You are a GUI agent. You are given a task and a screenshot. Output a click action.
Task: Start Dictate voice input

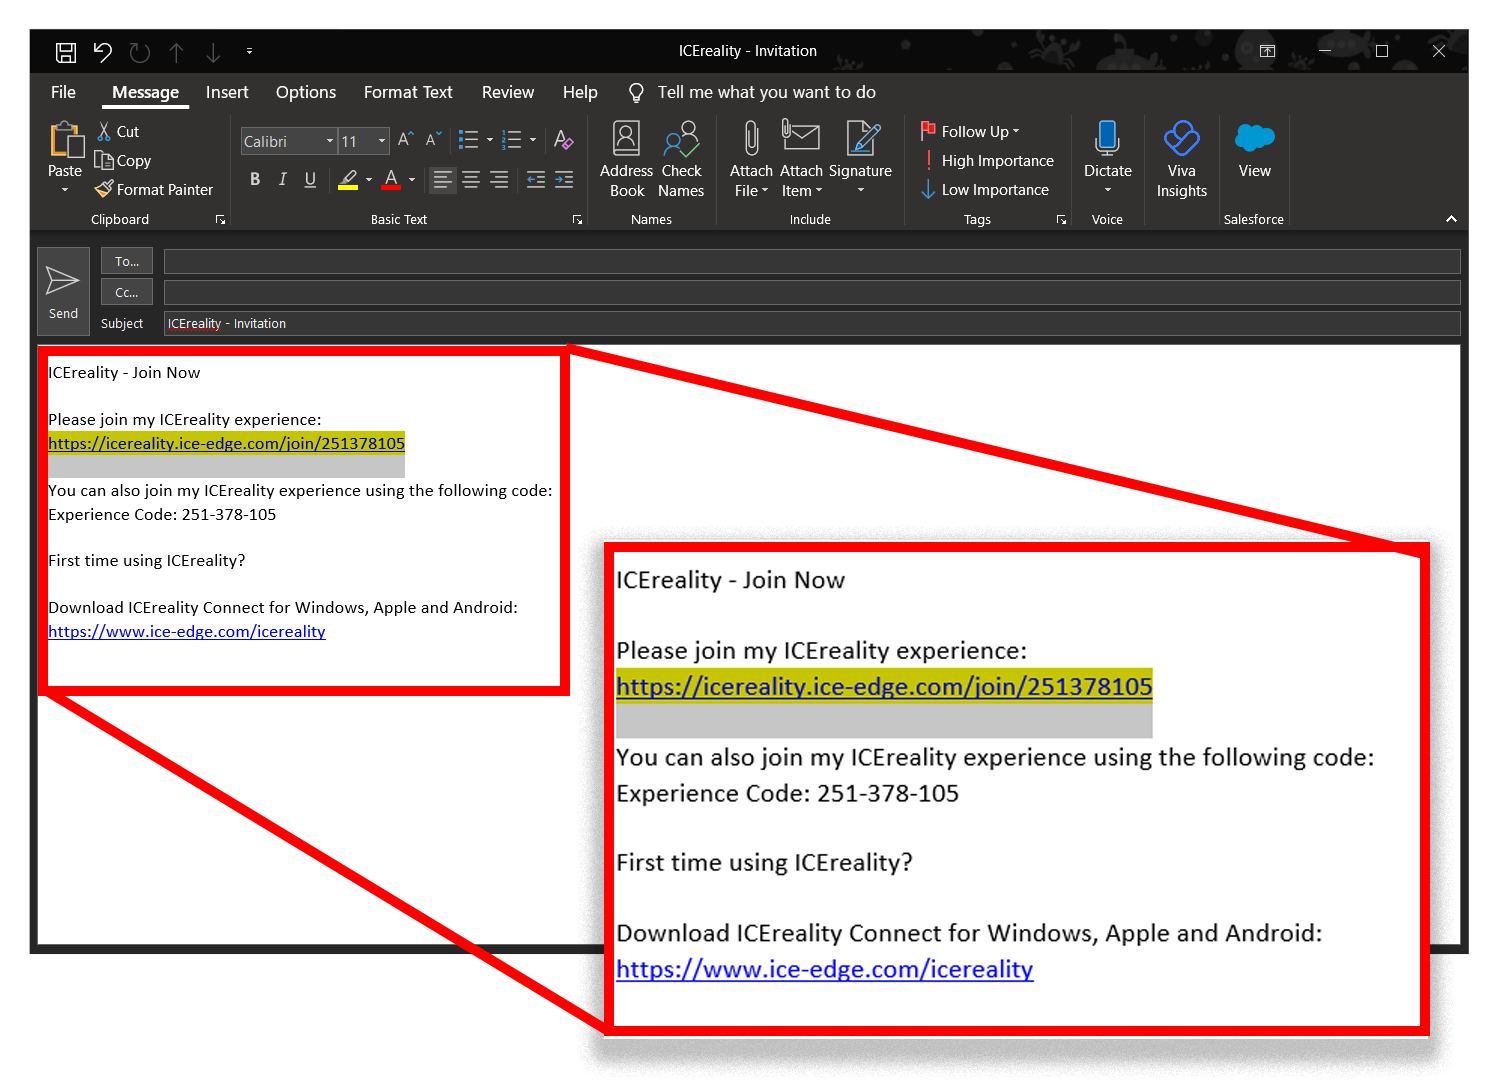[1107, 158]
